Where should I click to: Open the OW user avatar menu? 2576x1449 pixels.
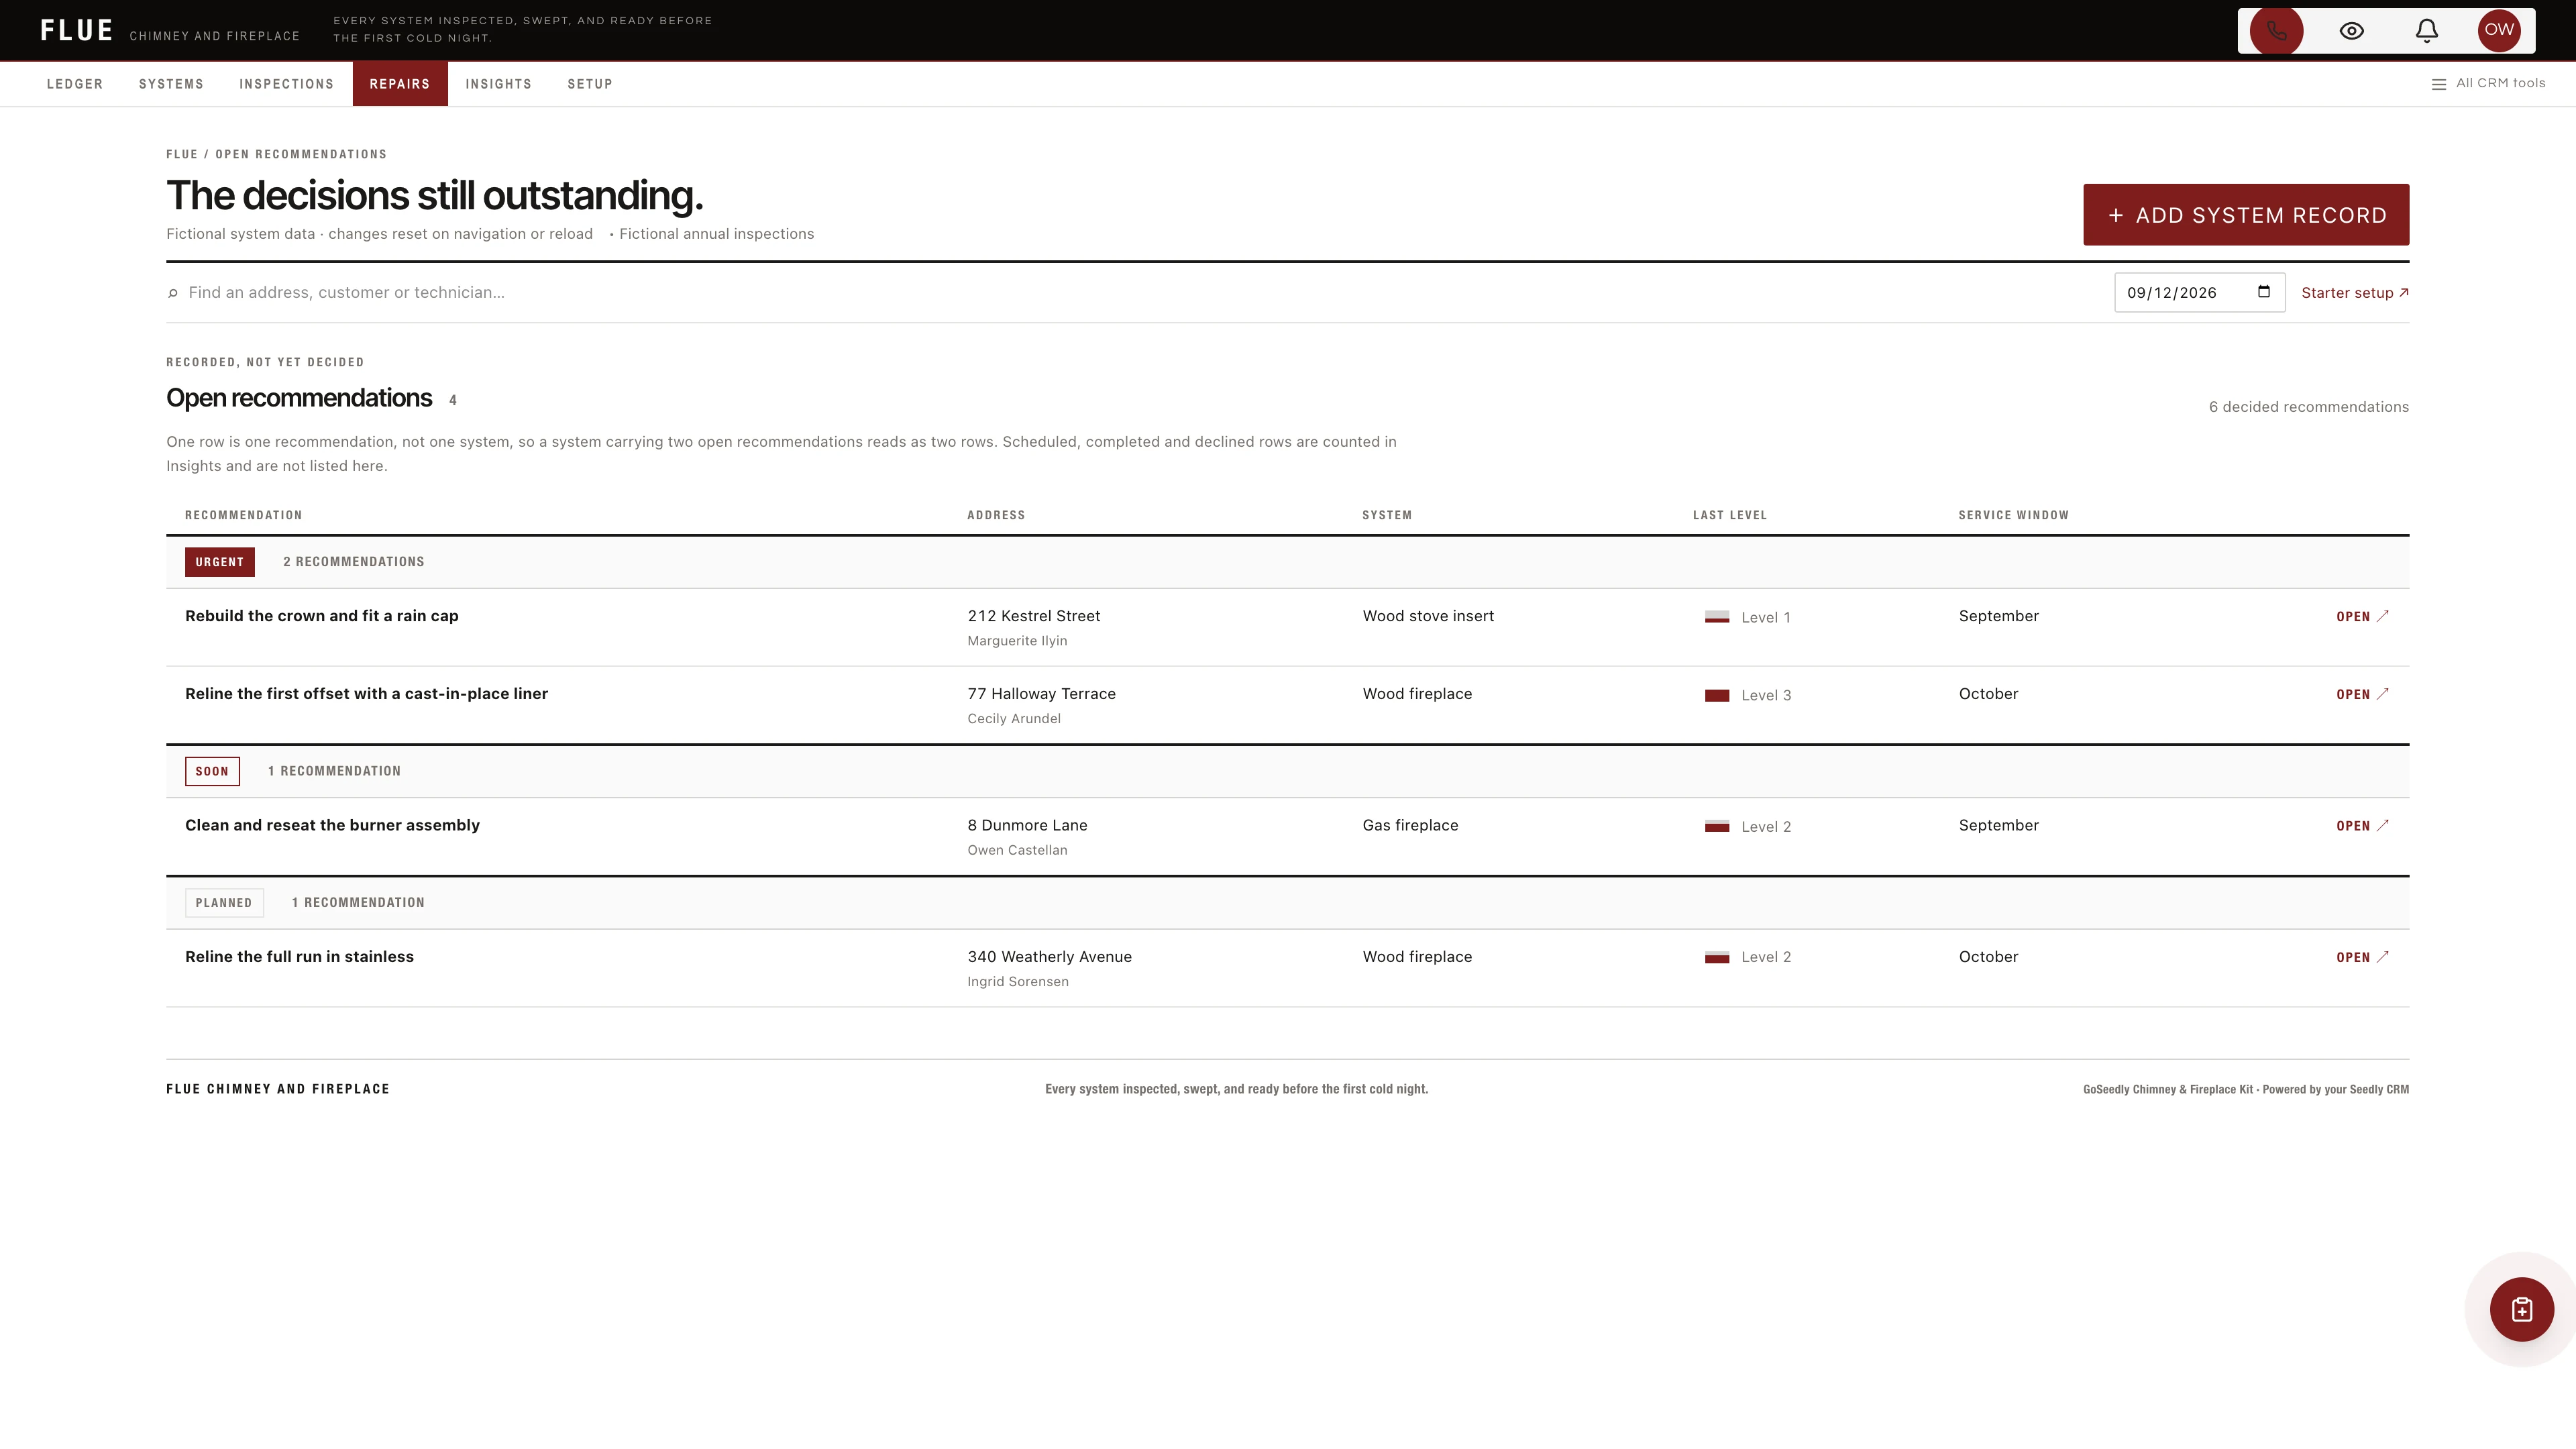click(x=2499, y=30)
